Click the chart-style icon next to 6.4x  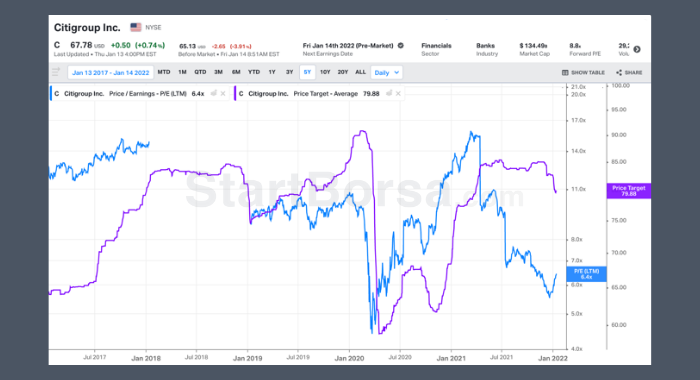pos(213,93)
